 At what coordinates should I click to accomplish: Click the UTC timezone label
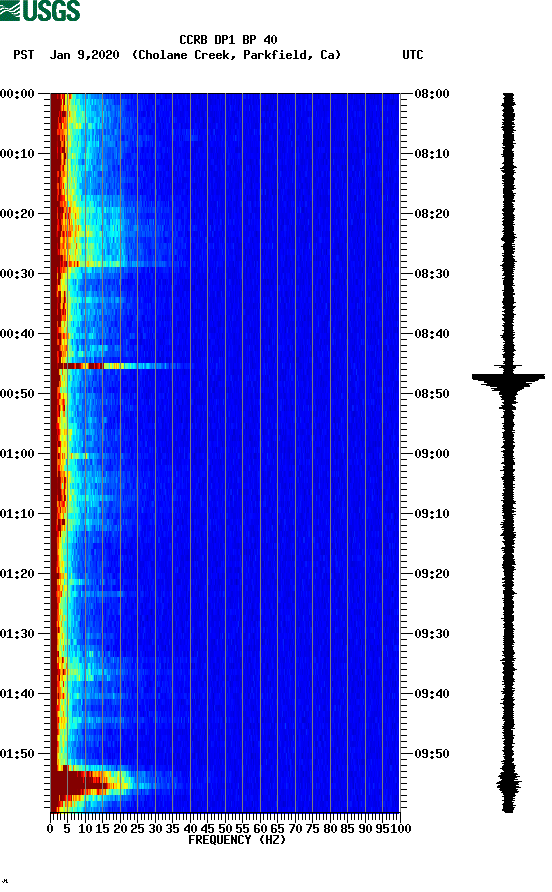(x=413, y=55)
